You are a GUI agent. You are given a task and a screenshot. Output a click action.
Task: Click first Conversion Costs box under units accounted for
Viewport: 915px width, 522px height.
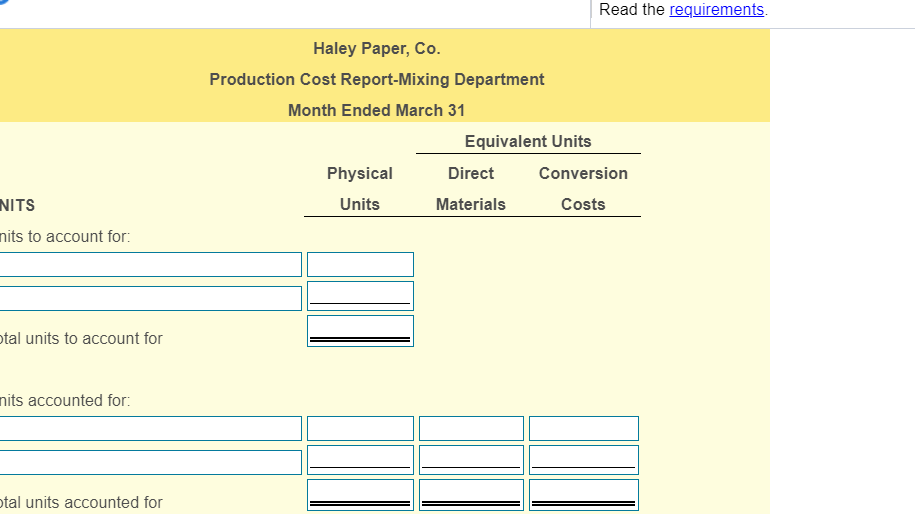click(584, 429)
